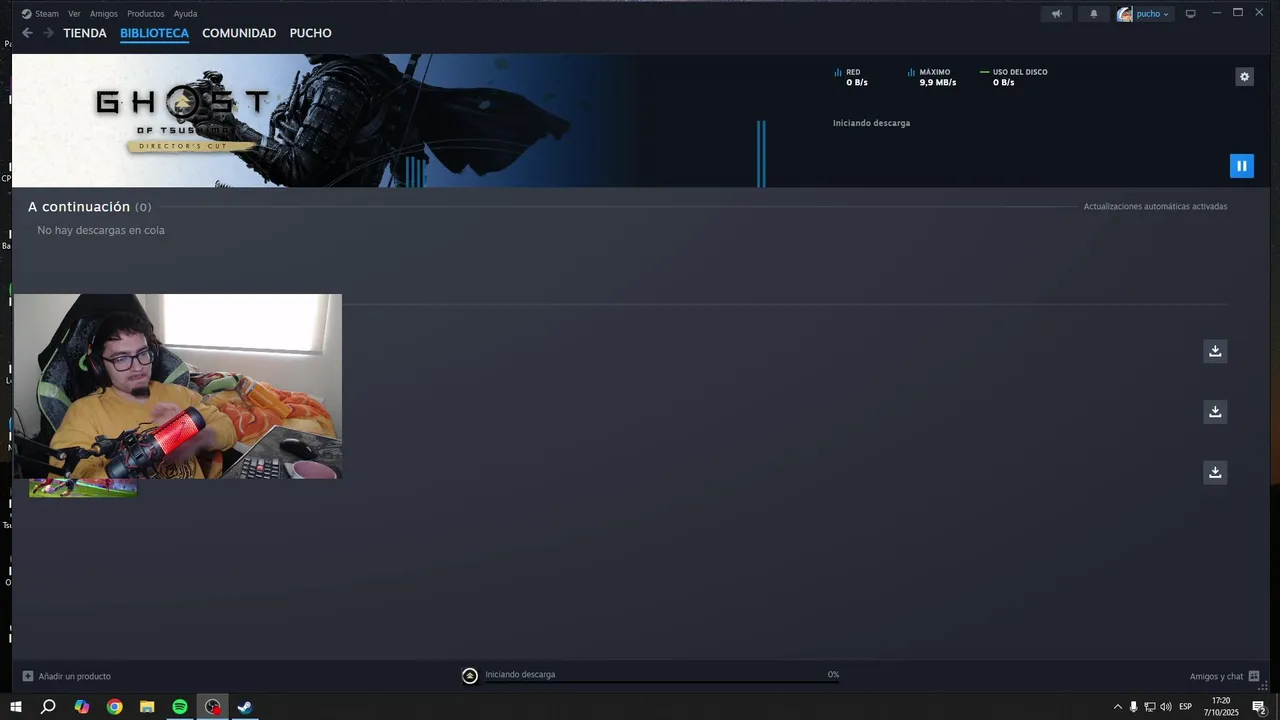Click 'Actualizaciones automáticas activadas' text
1280x720 pixels.
[1155, 207]
